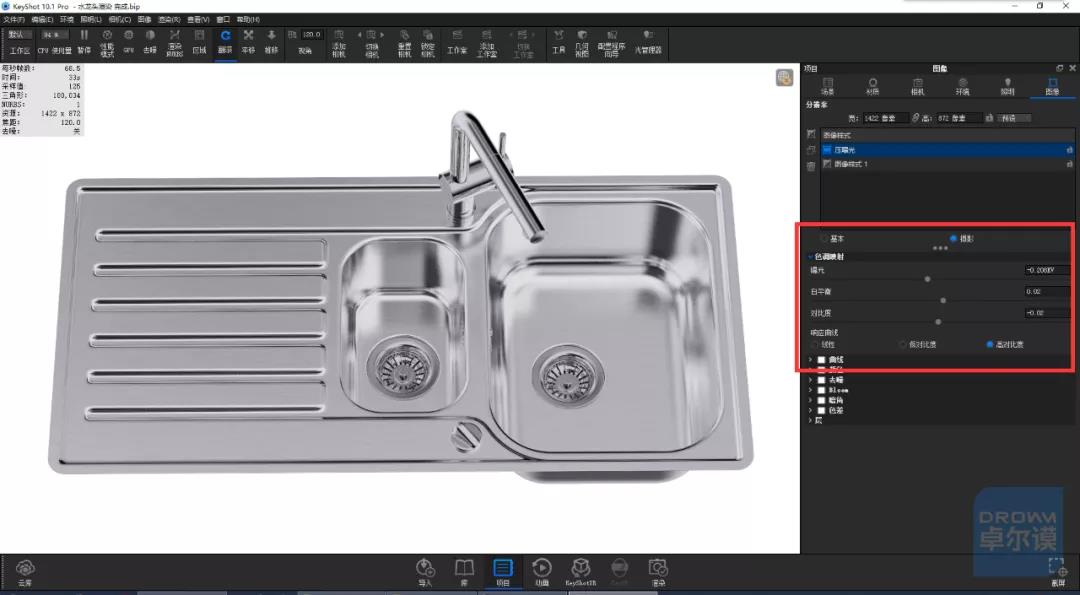
Task: Open the 动画 (Animation) panel icon
Action: 542,572
